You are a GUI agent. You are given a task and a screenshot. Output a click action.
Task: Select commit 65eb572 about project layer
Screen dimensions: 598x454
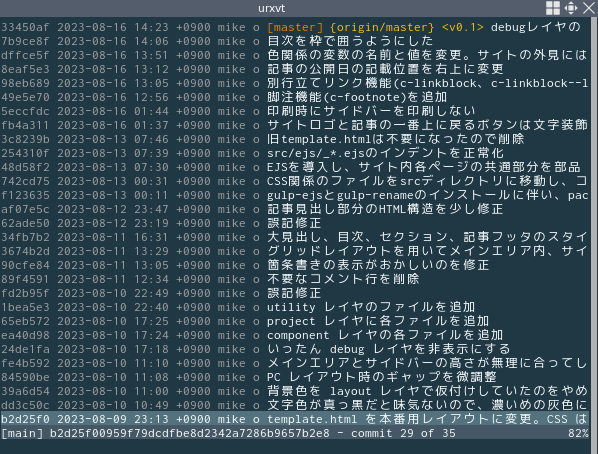(295, 321)
